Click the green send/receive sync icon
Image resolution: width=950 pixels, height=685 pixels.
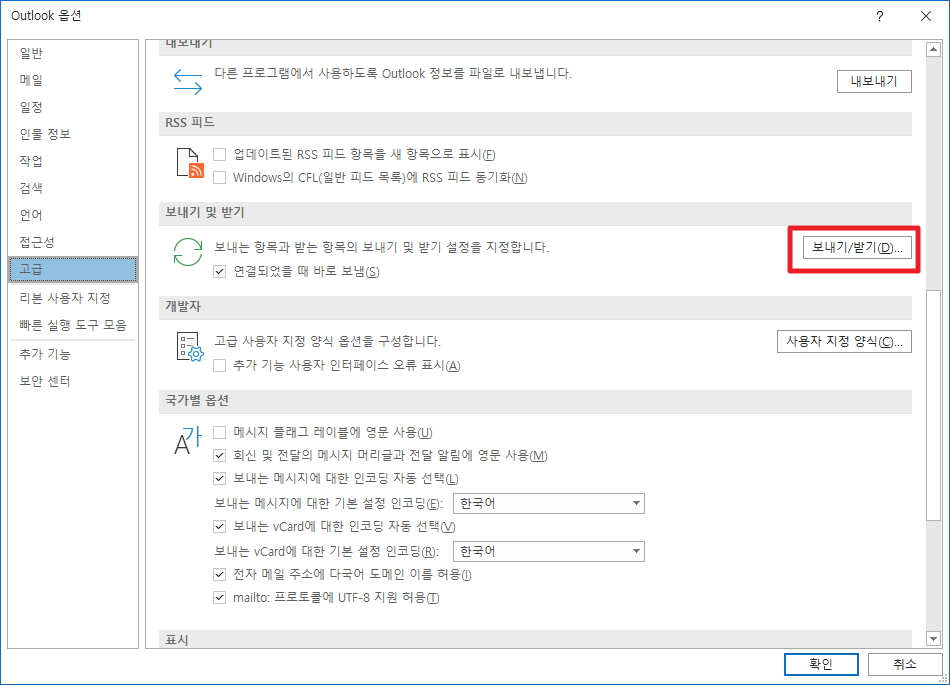tap(188, 252)
